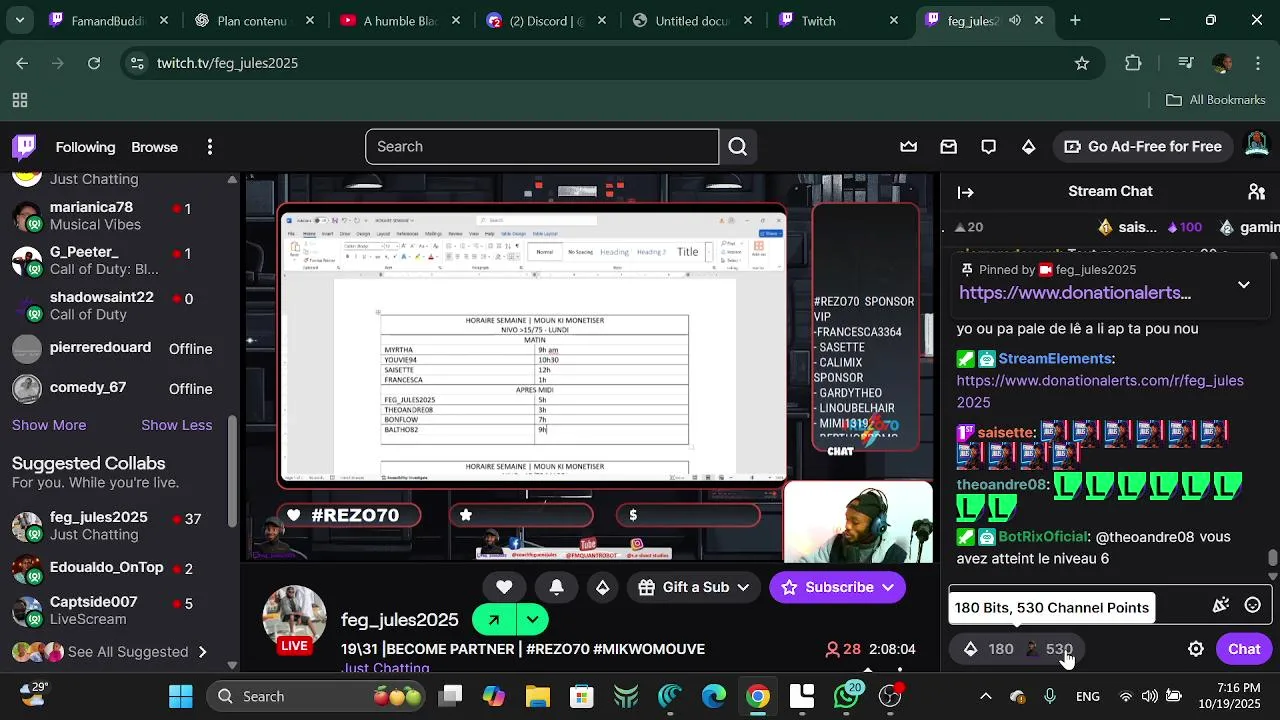Screen dimensions: 1280x720
Task: Open the Twitch inbox mail icon
Action: 949,147
